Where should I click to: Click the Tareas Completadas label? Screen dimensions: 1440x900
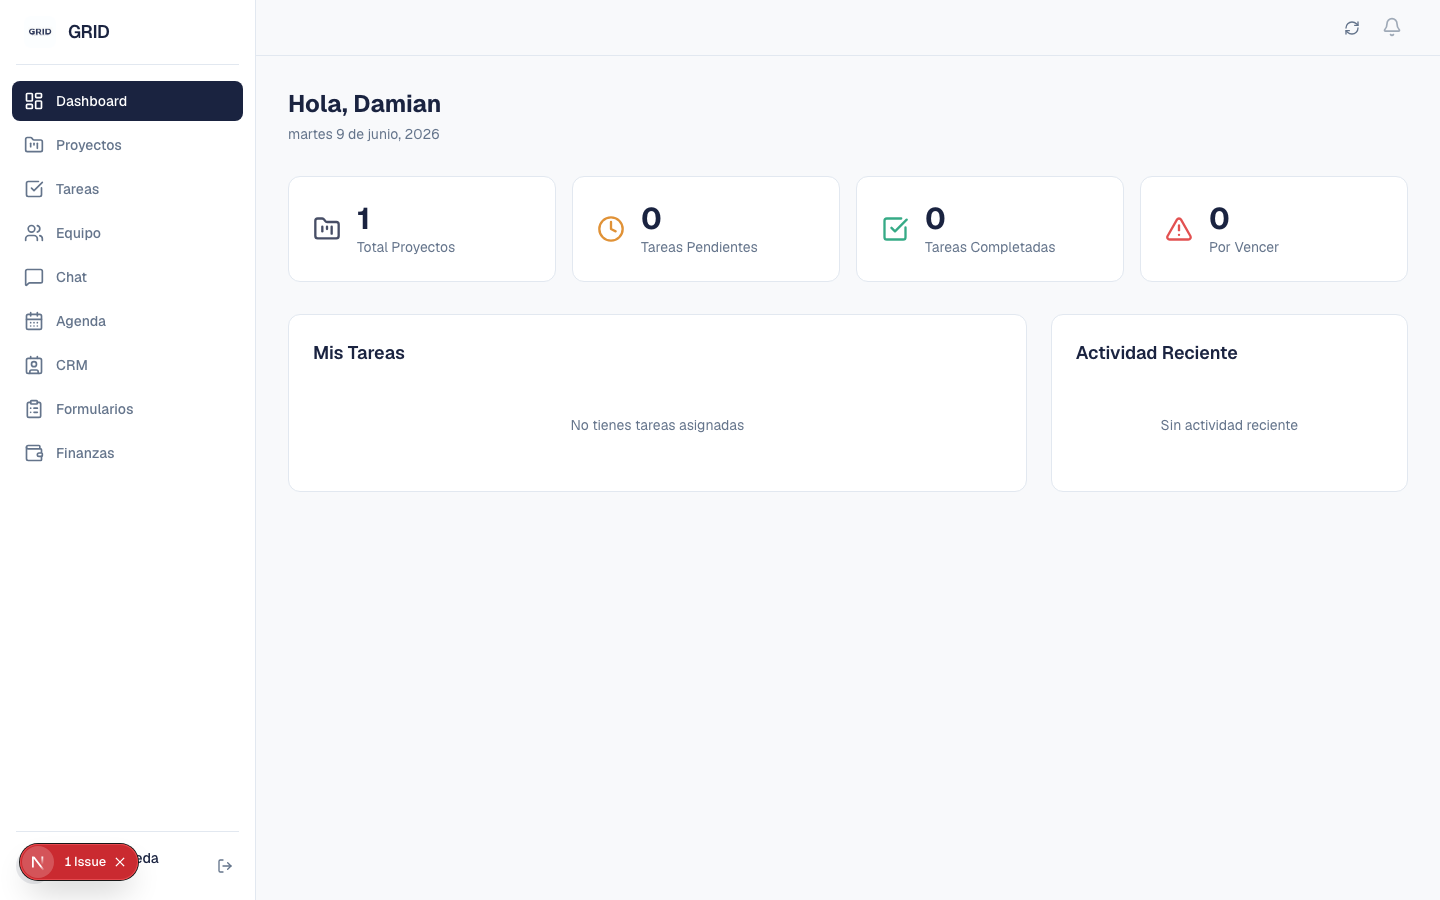pyautogui.click(x=990, y=247)
